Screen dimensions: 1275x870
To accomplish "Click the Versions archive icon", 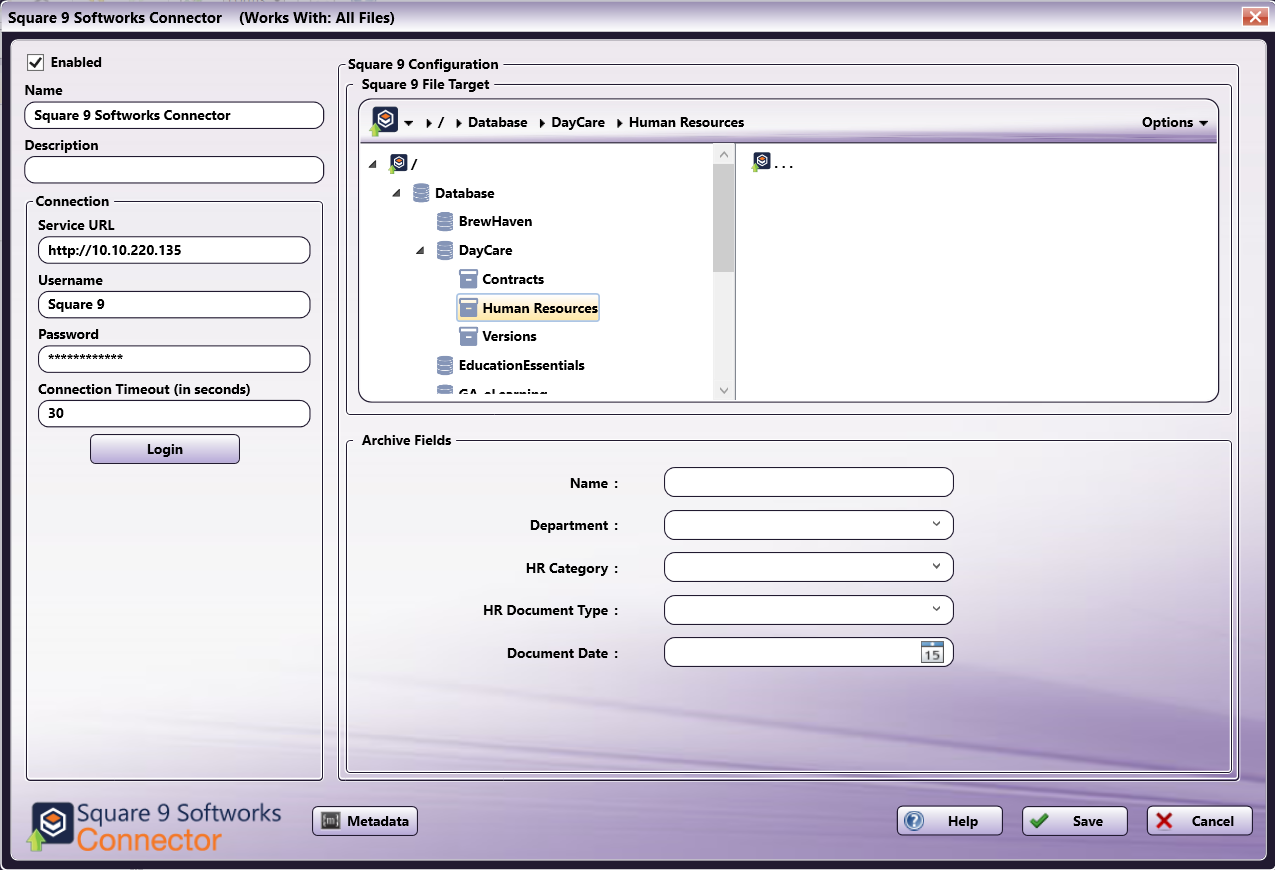I will tap(468, 336).
